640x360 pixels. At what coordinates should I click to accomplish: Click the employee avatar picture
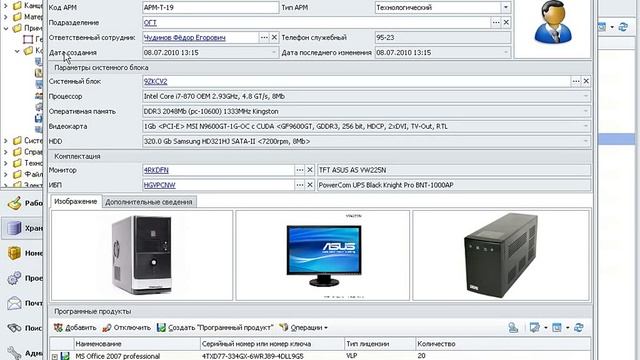(553, 22)
